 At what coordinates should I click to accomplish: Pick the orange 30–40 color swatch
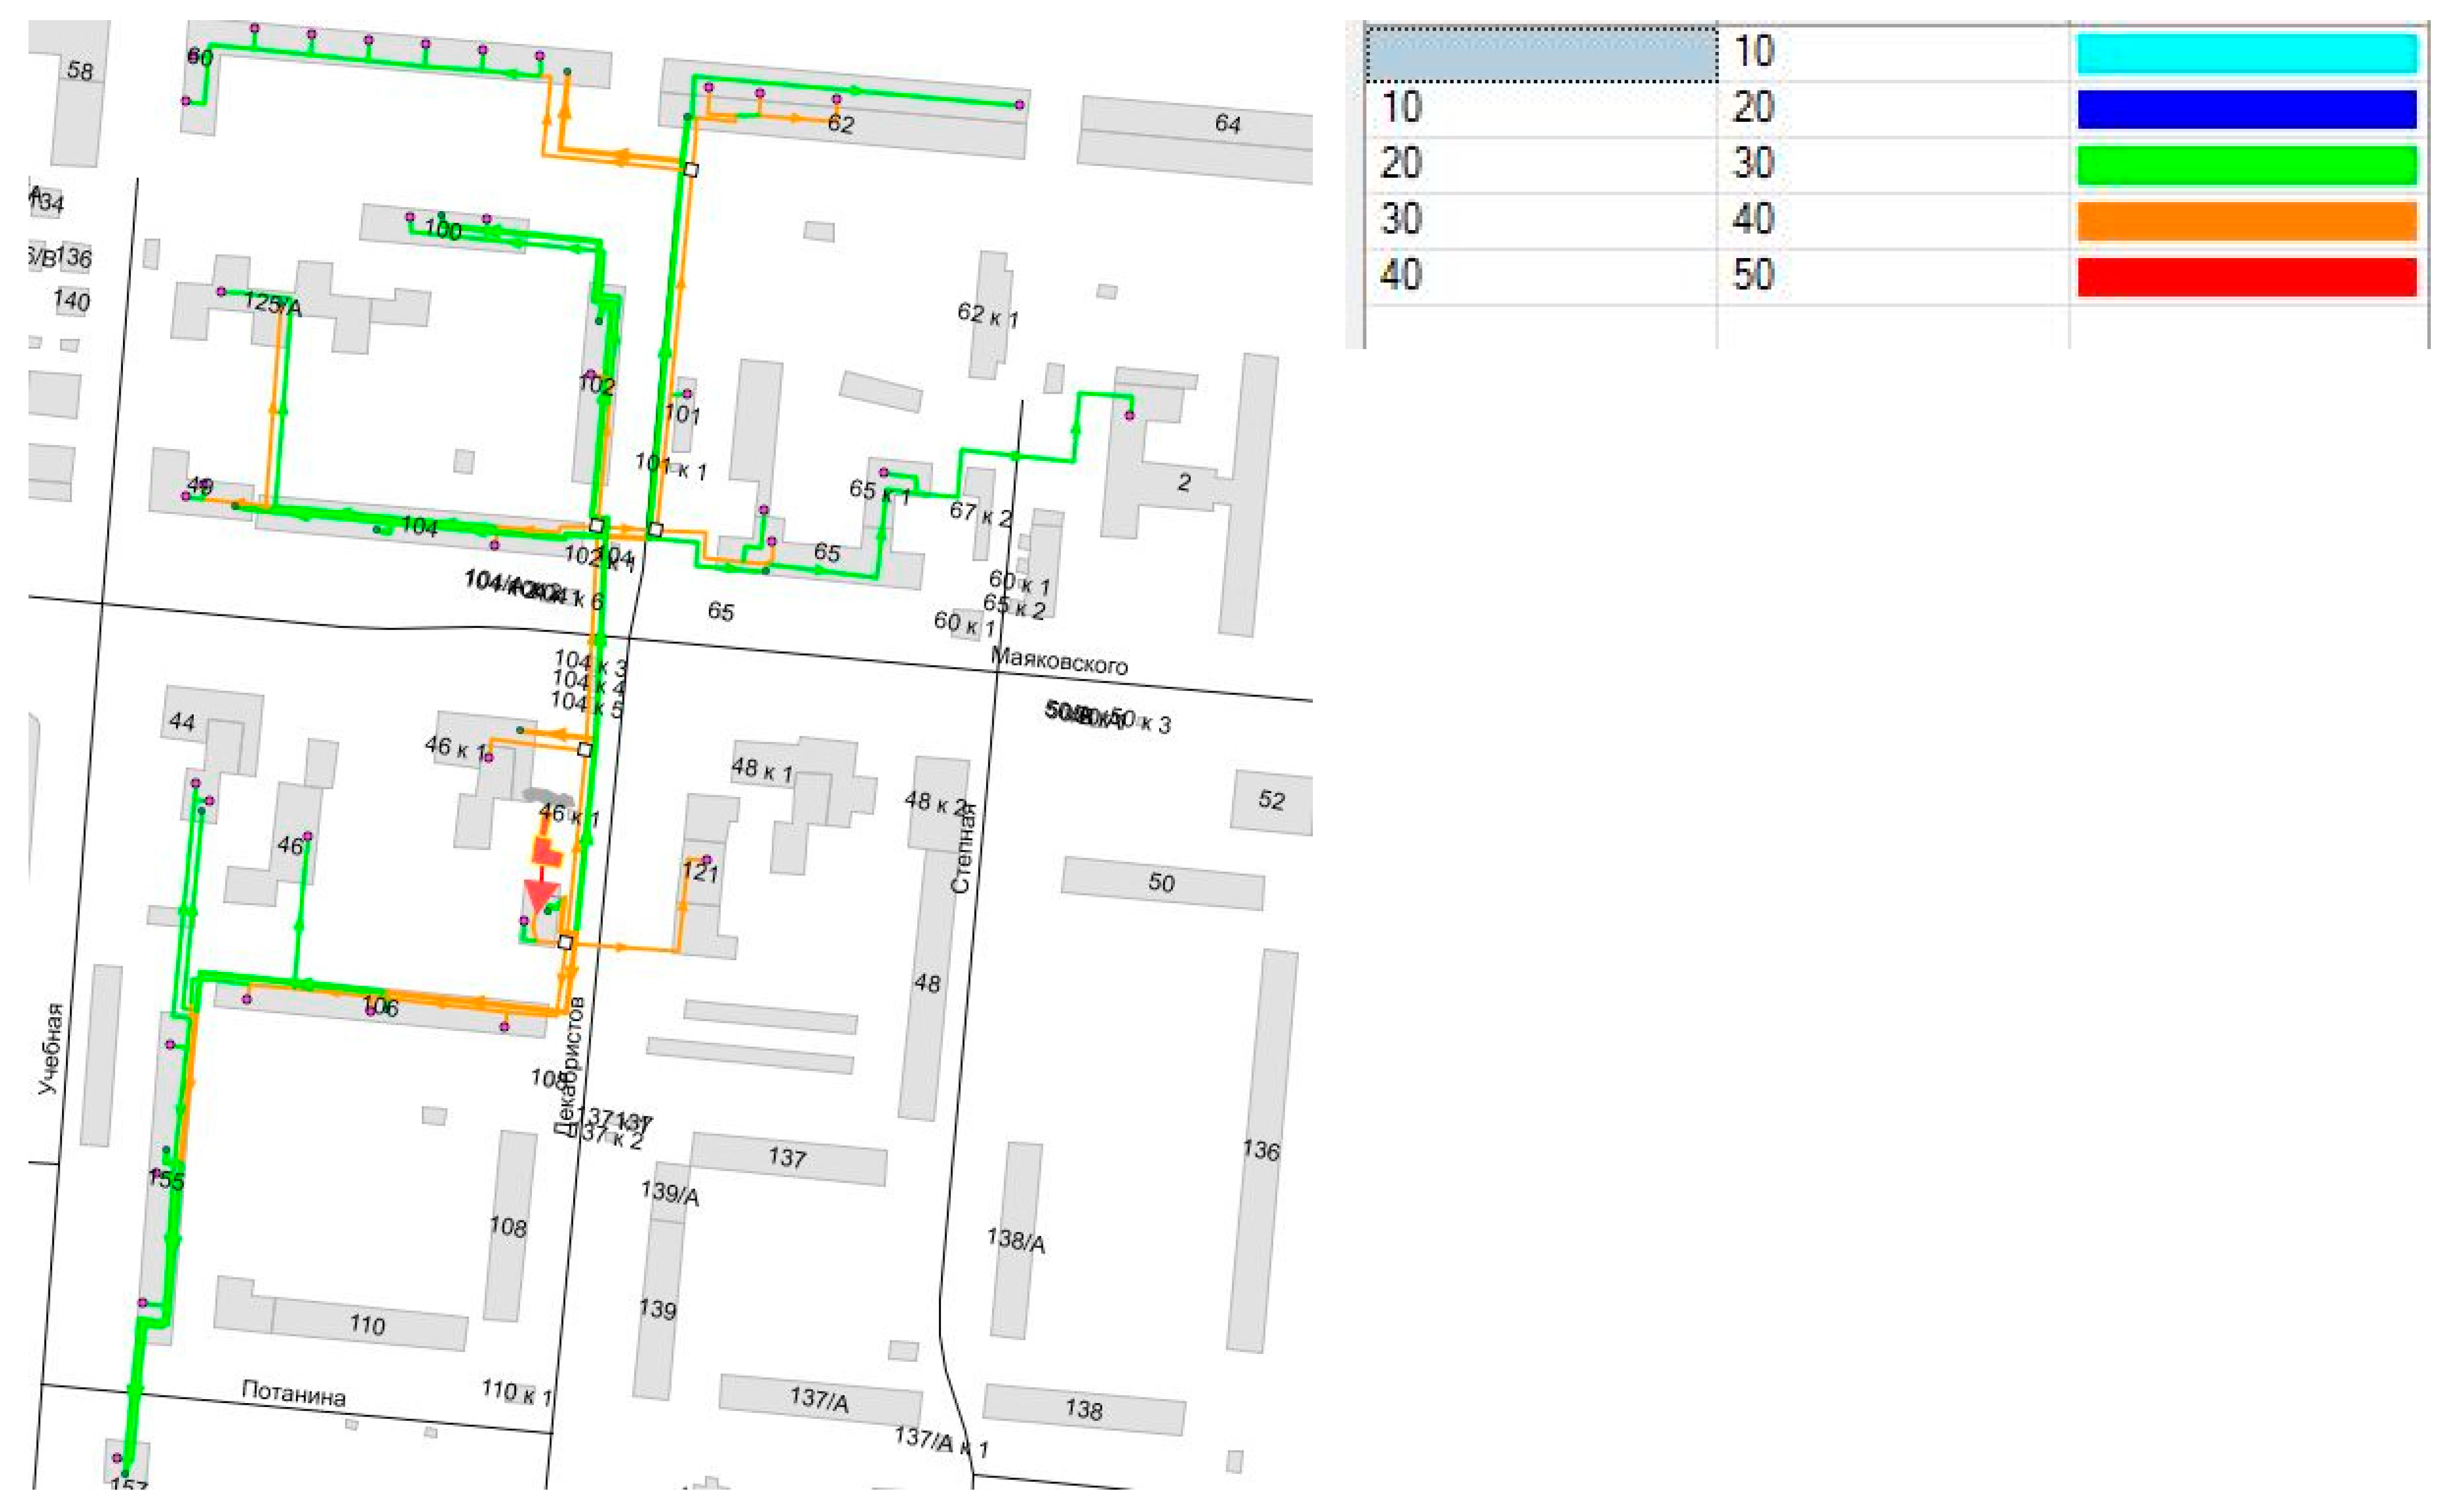click(2246, 222)
